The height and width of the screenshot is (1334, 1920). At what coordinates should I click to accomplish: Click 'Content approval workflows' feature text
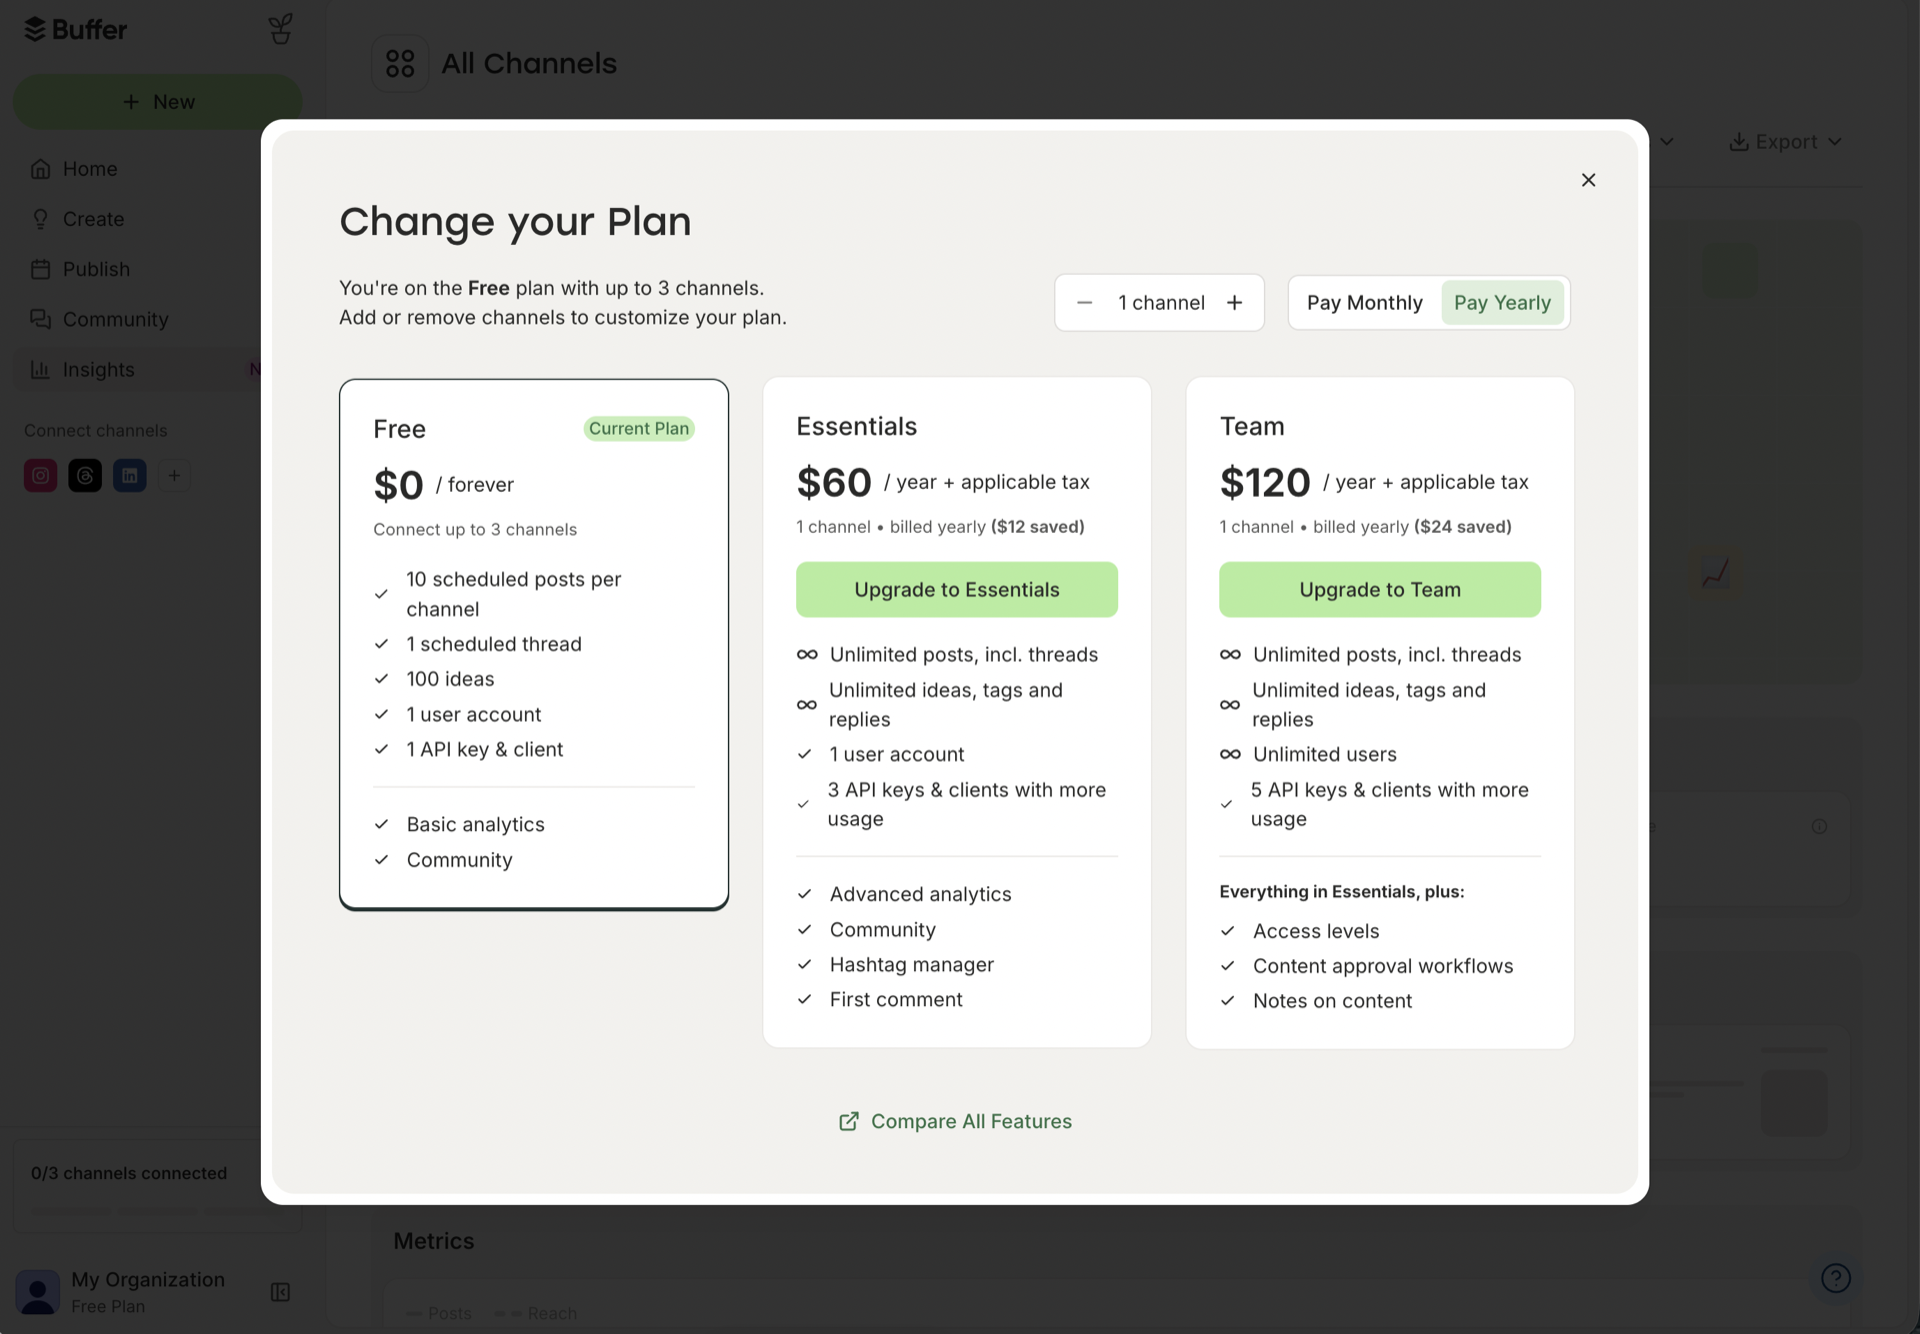coord(1383,966)
